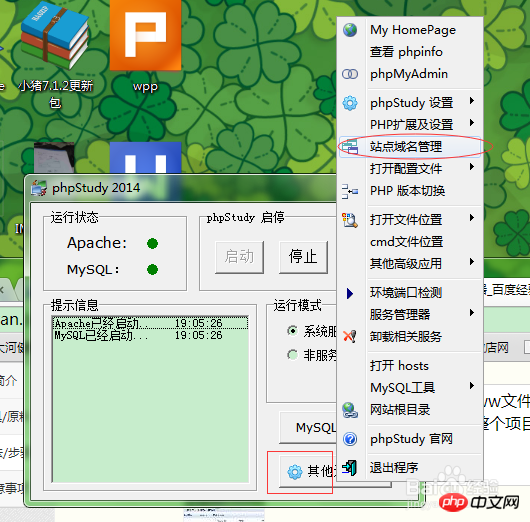Click the 网站根目录 globe-link icon
Image resolution: width=530 pixels, height=522 pixels.
[x=350, y=410]
